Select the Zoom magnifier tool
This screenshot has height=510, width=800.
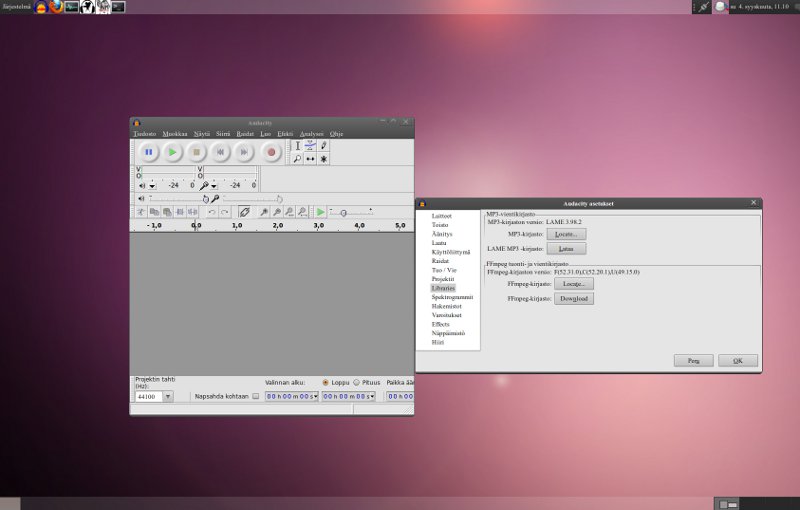(297, 159)
